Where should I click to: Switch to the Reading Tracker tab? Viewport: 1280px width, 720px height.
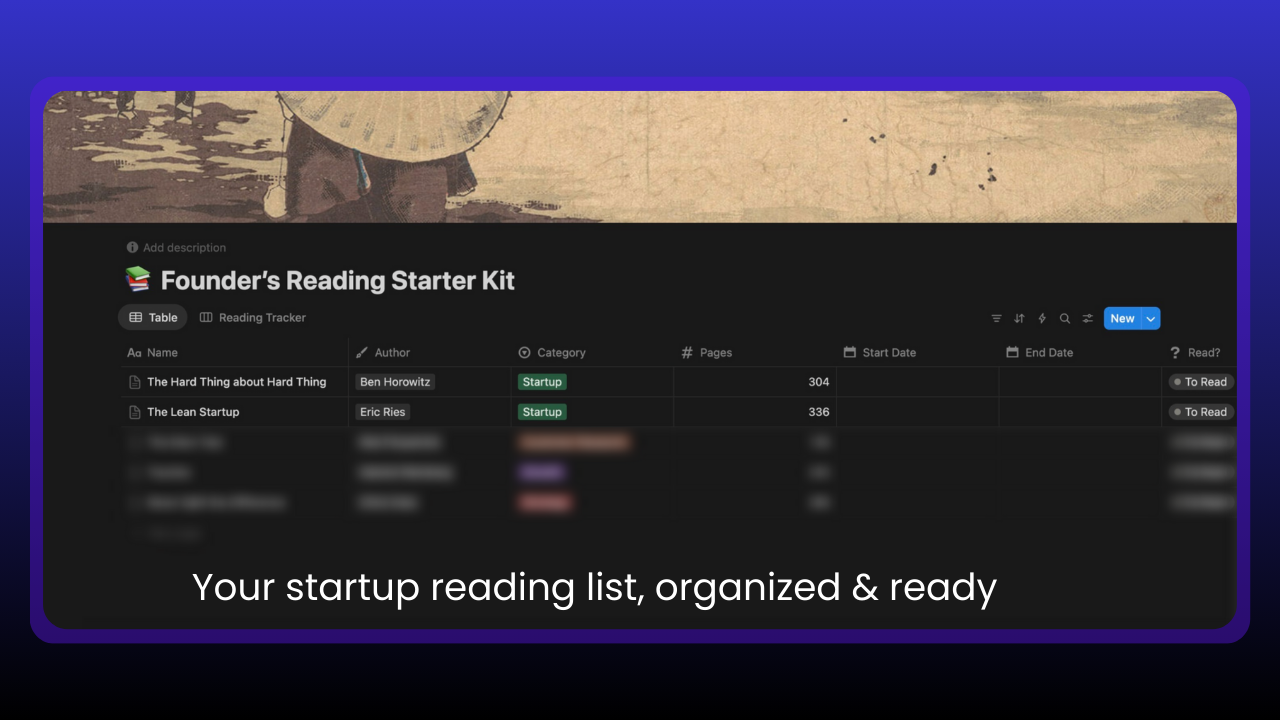click(253, 318)
